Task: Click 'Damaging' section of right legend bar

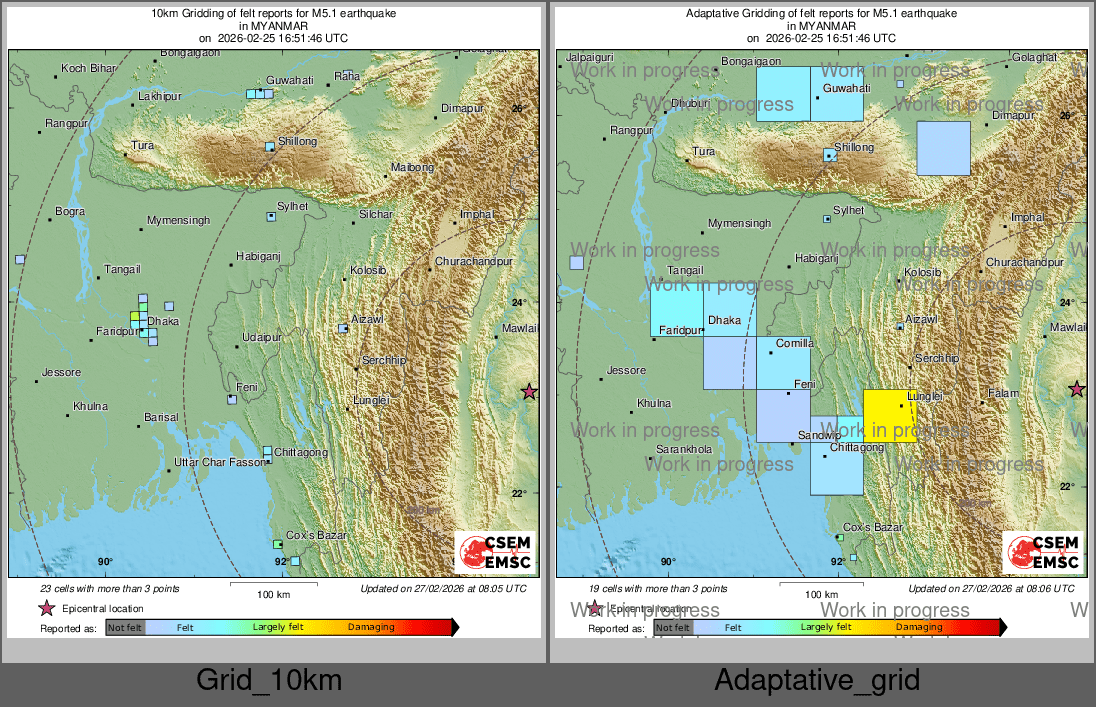Action: [919, 627]
